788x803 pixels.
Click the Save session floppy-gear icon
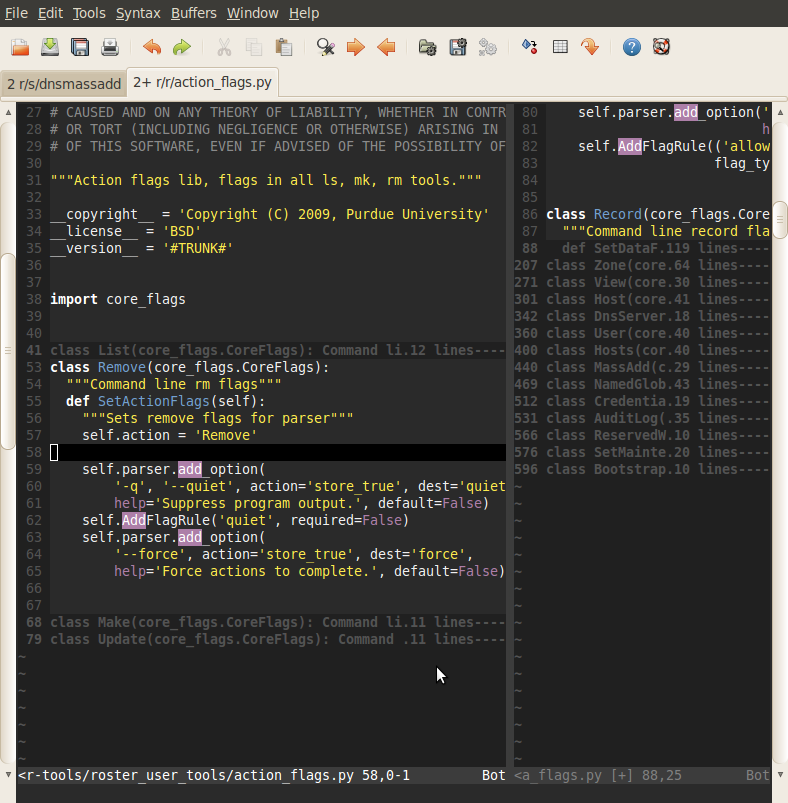point(458,47)
